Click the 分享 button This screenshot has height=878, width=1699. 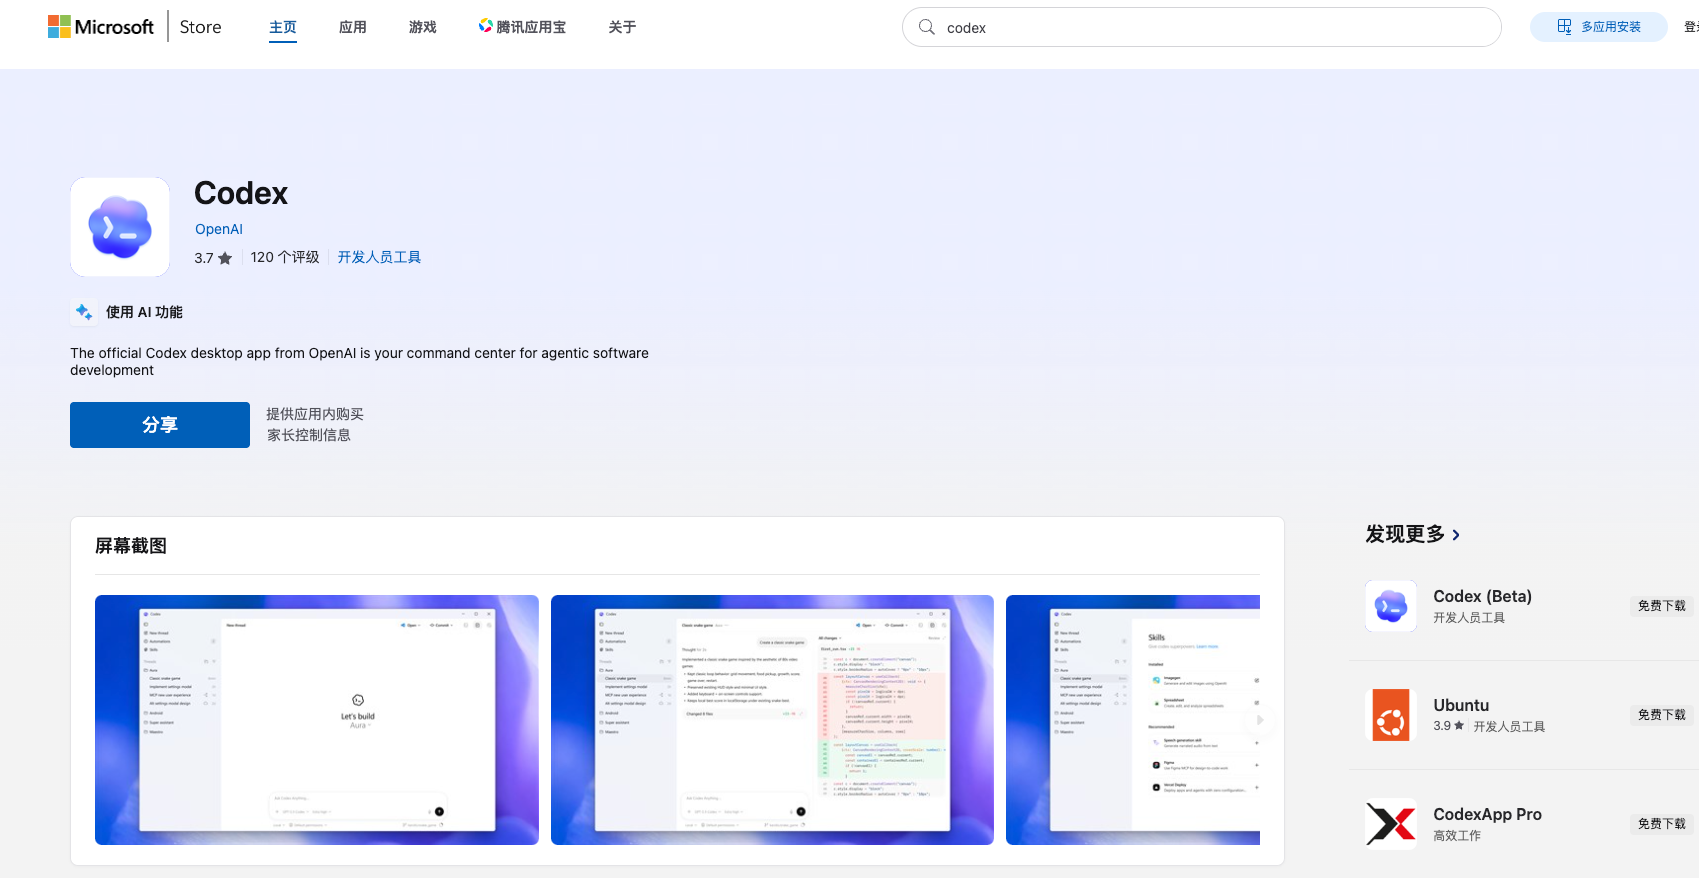(x=160, y=425)
